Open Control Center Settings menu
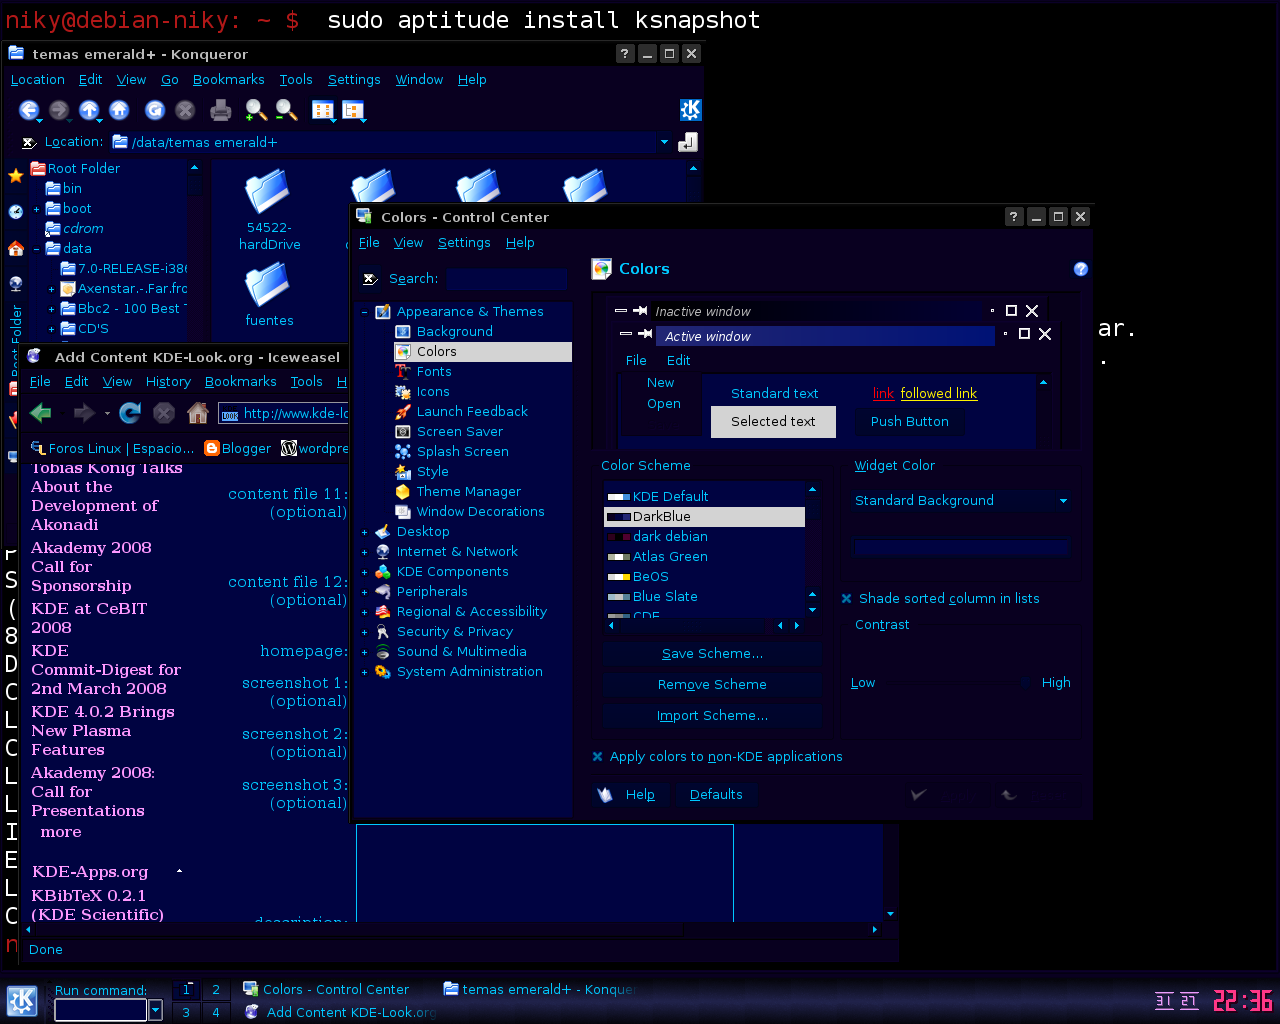The height and width of the screenshot is (1024, 1280). click(x=464, y=242)
